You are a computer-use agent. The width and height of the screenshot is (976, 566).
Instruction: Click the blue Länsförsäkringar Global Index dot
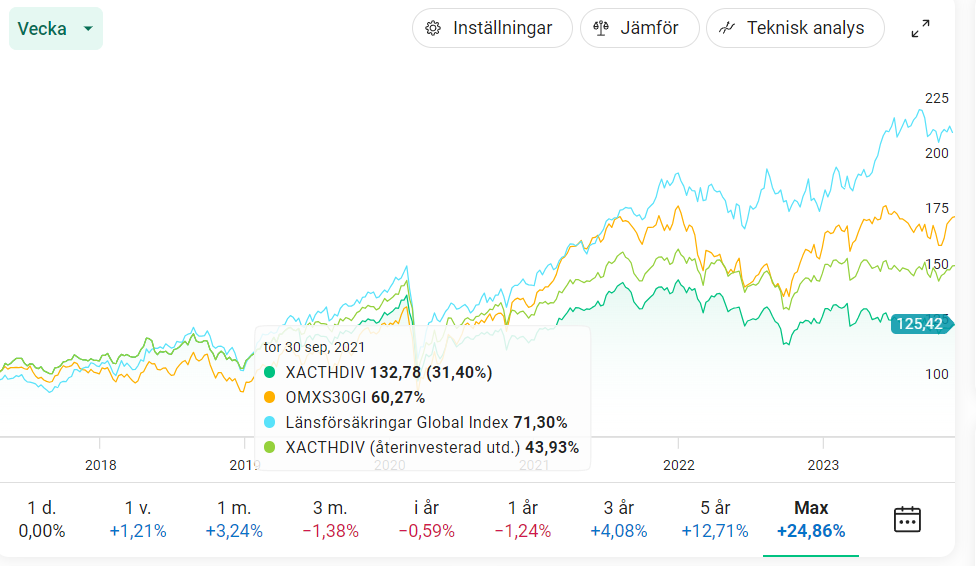[x=270, y=422]
